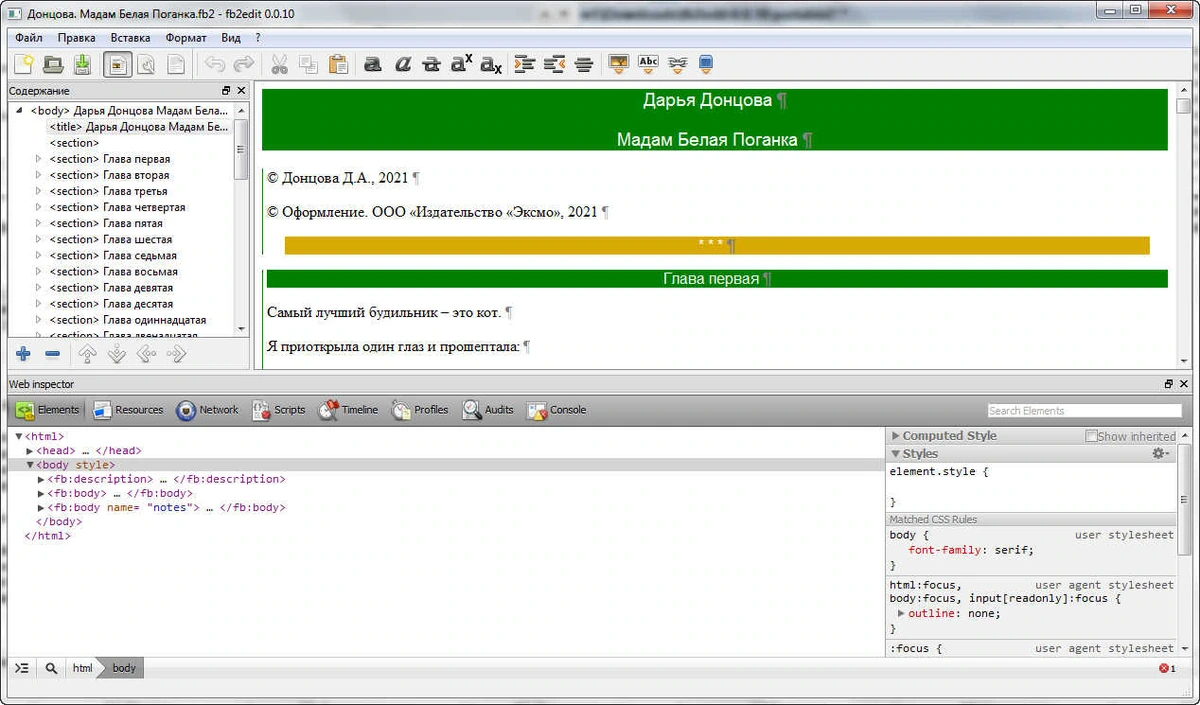Toggle subscript formatting
Screen dimensions: 1200x705
[490, 64]
